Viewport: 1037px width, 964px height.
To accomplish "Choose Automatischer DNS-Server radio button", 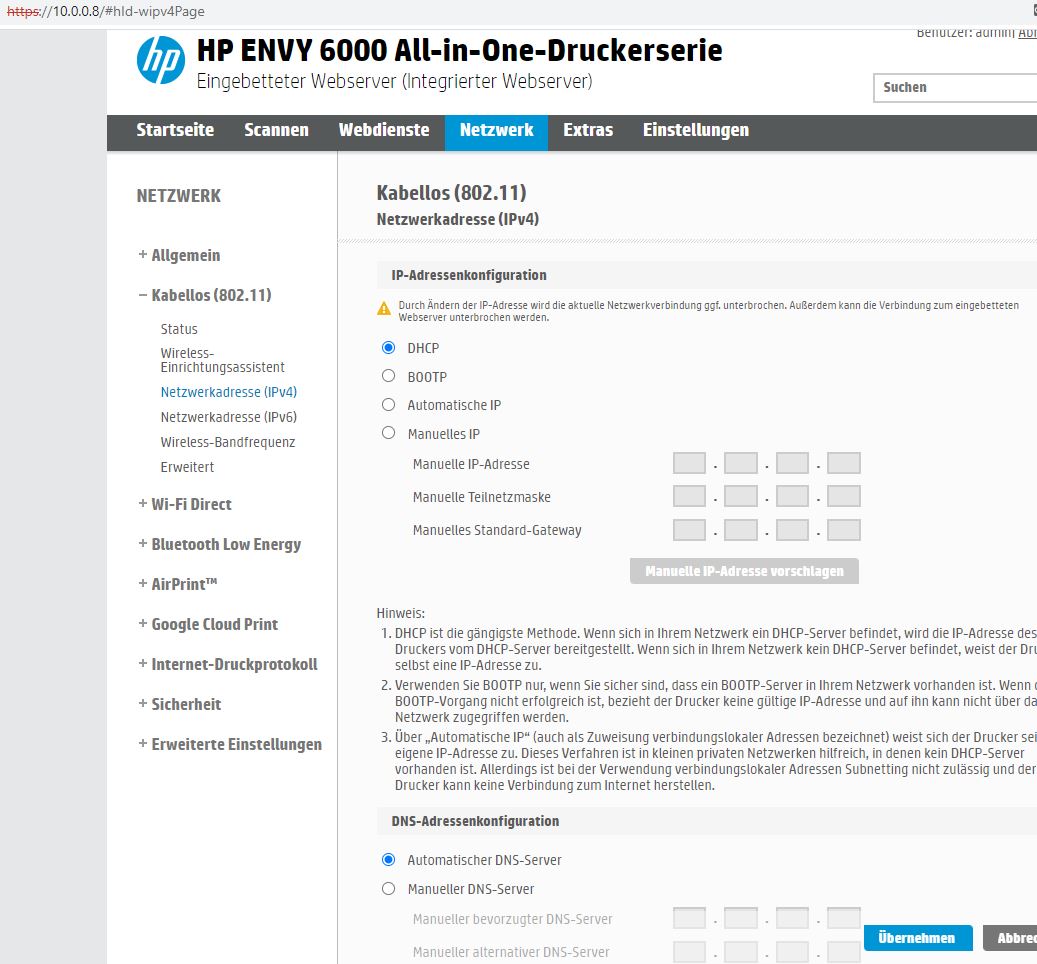I will [x=388, y=860].
